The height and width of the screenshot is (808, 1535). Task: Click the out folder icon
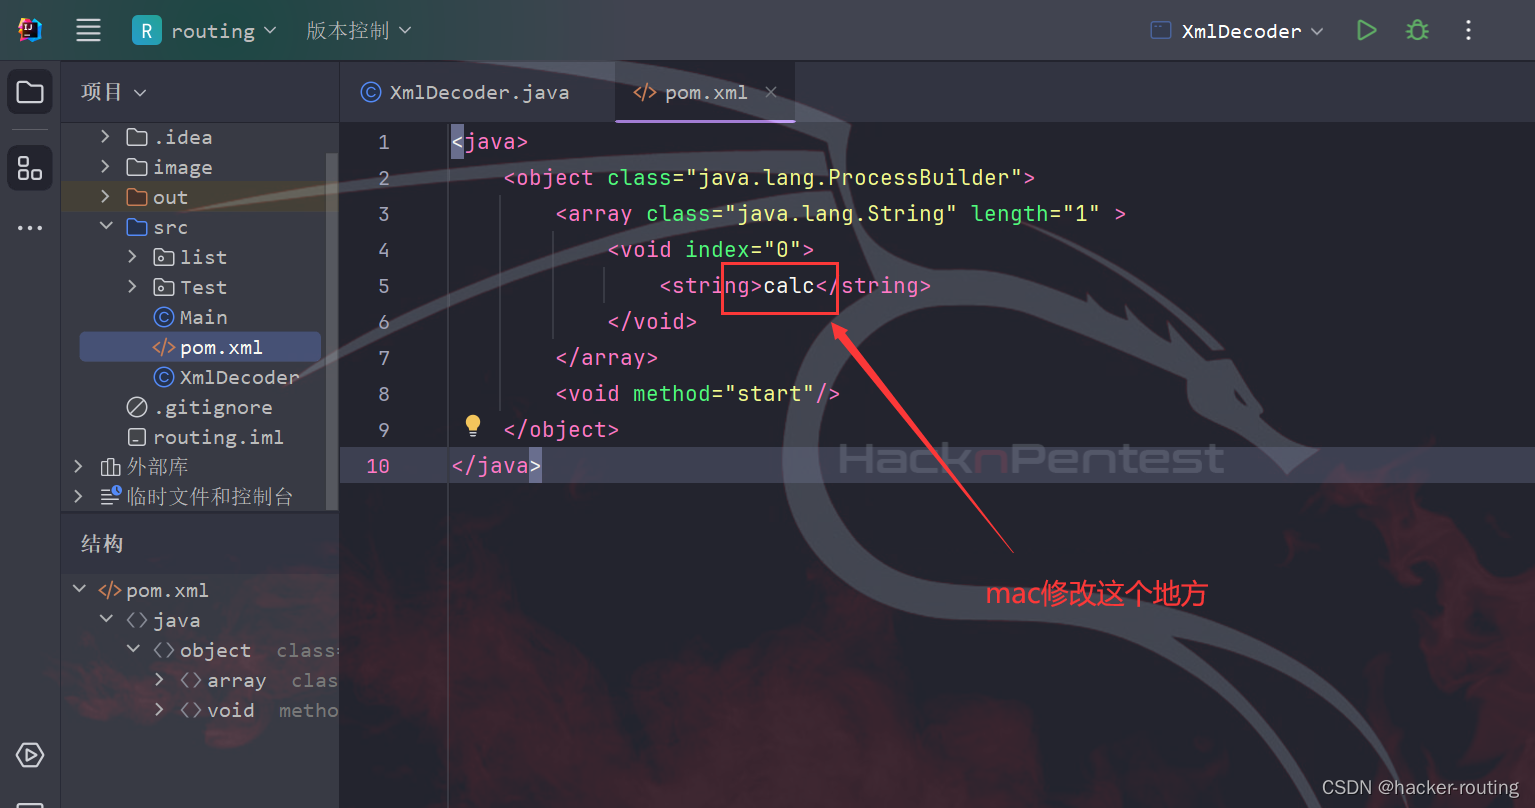137,197
